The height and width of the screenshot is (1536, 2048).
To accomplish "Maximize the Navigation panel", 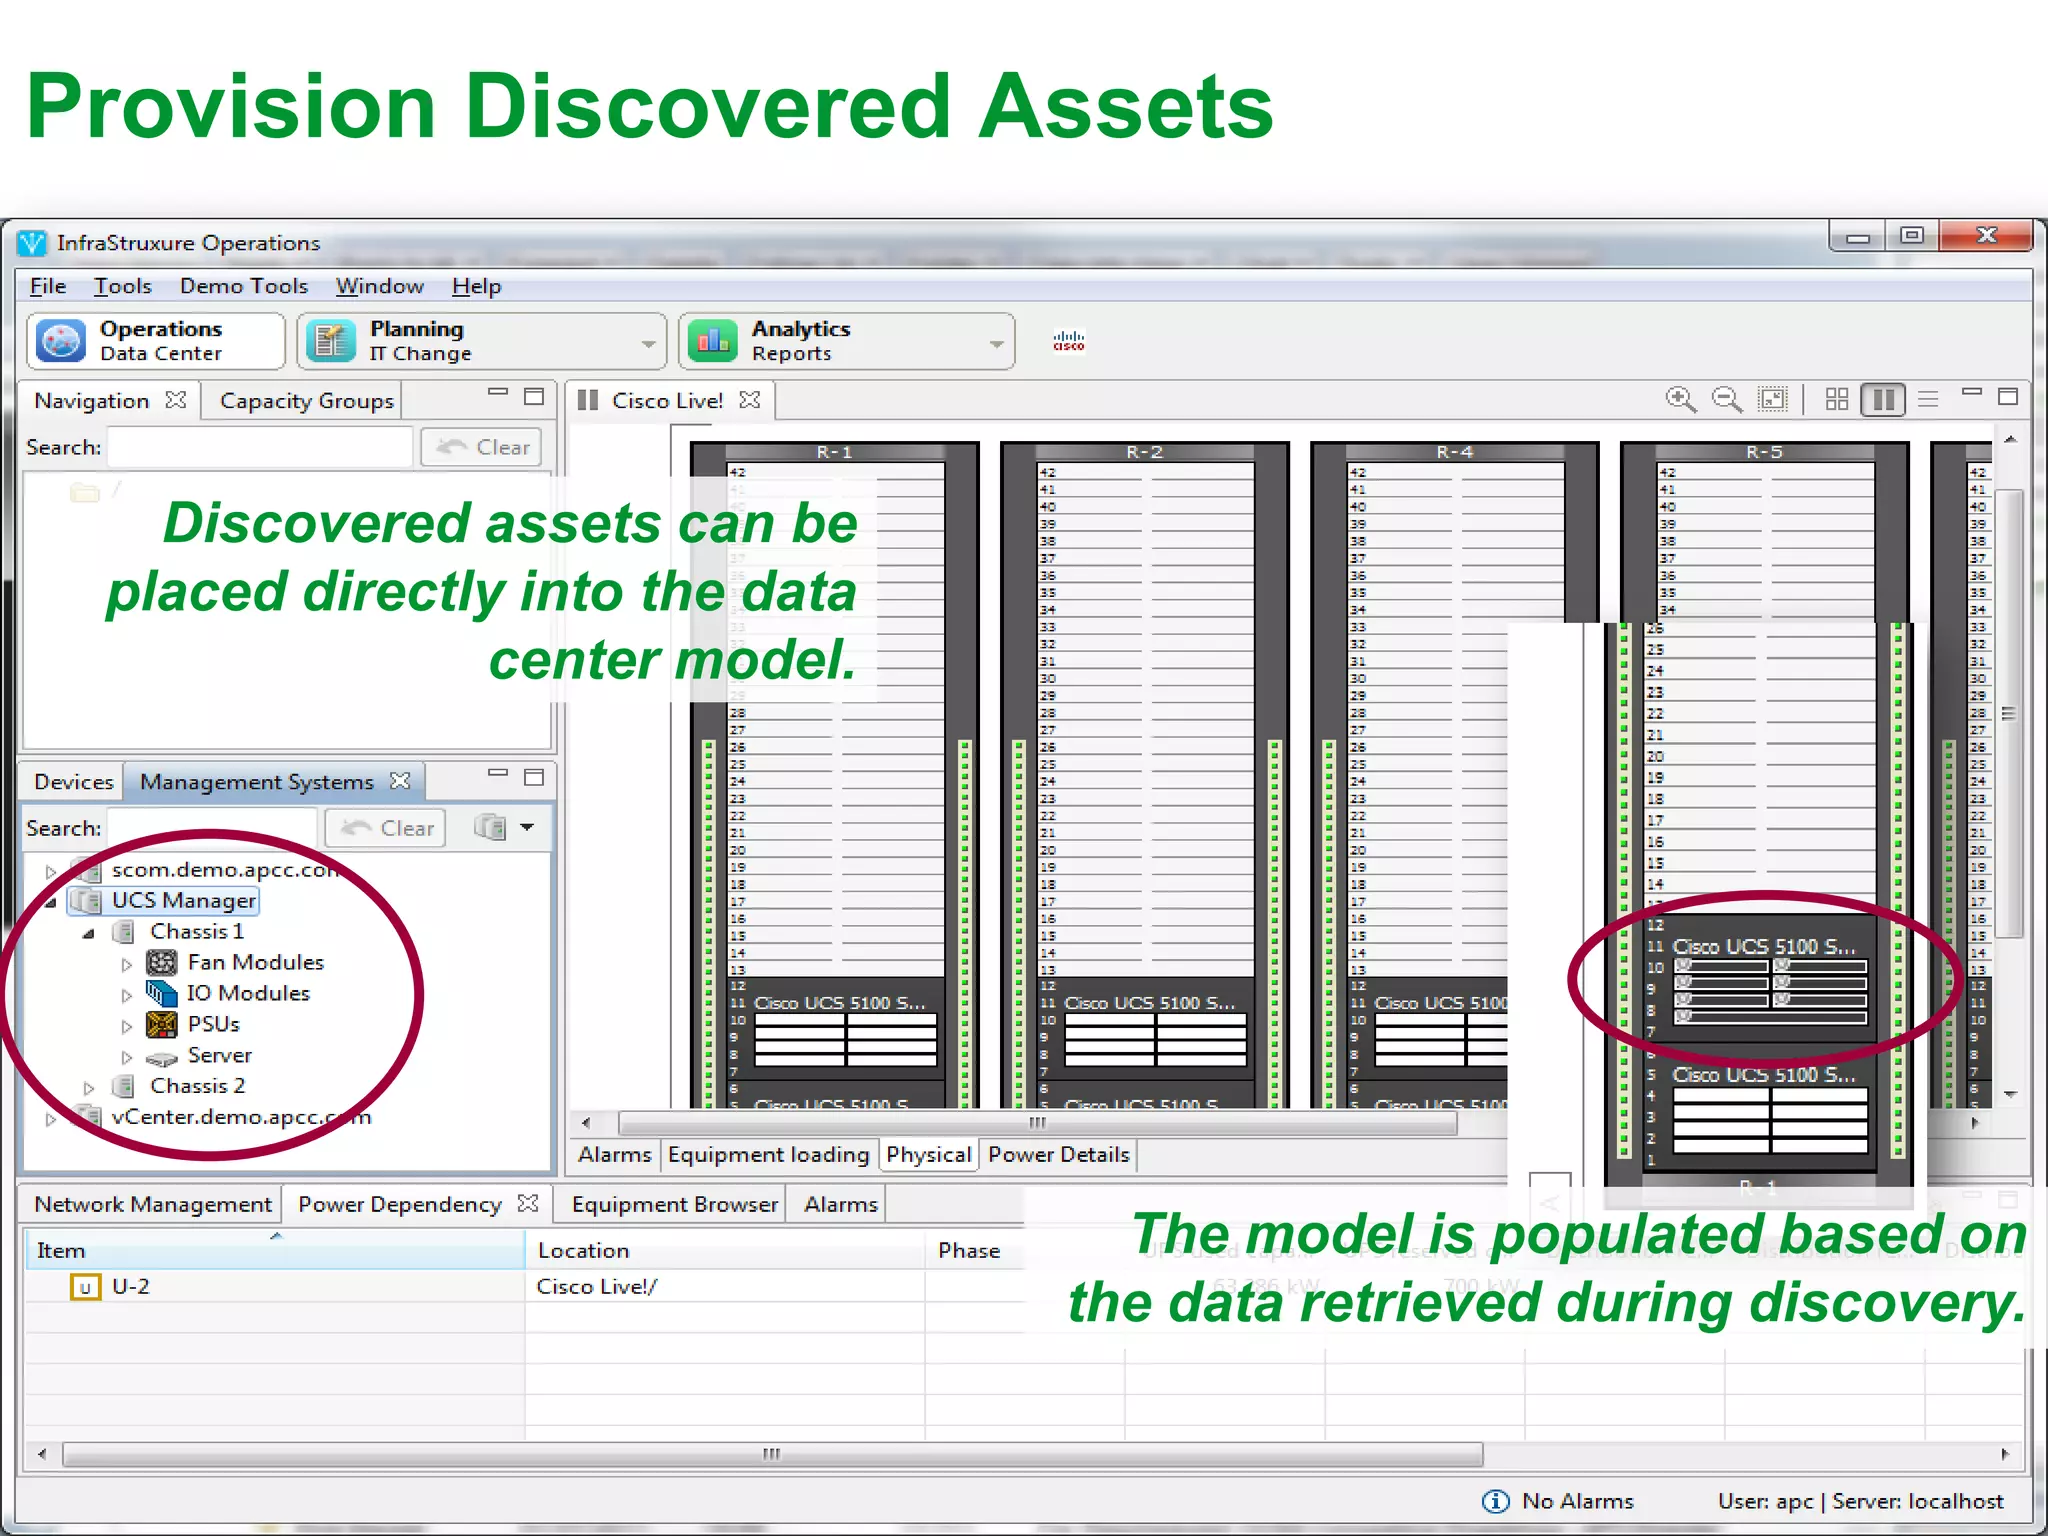I will [534, 396].
